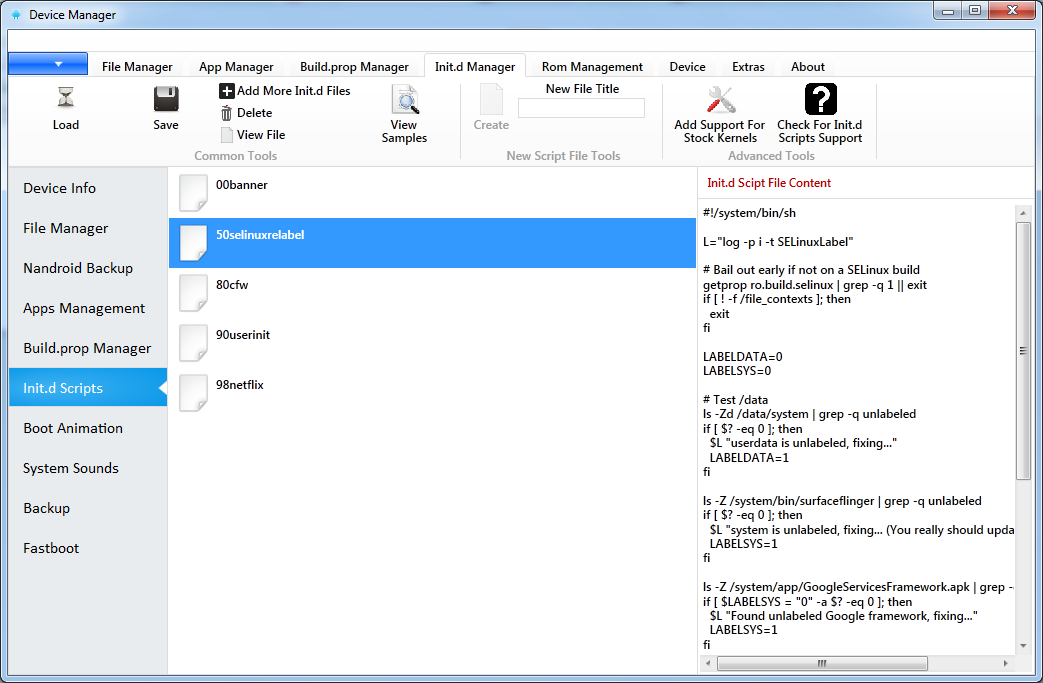Click Add More Init.d Files plus icon
Image resolution: width=1043 pixels, height=683 pixels.
point(227,91)
